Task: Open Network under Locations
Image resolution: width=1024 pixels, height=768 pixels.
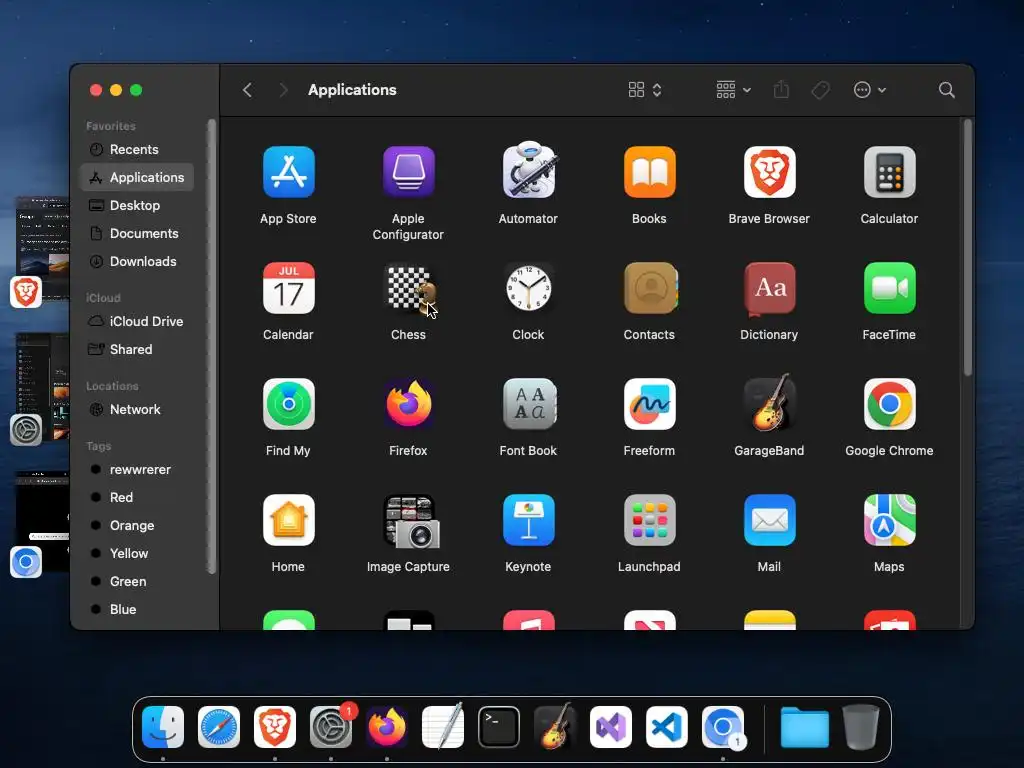Action: [x=136, y=409]
